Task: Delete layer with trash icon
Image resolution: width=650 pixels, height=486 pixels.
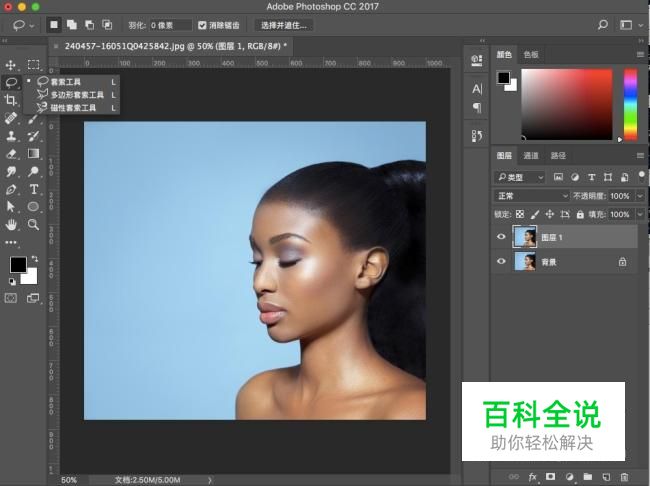Action: point(624,476)
